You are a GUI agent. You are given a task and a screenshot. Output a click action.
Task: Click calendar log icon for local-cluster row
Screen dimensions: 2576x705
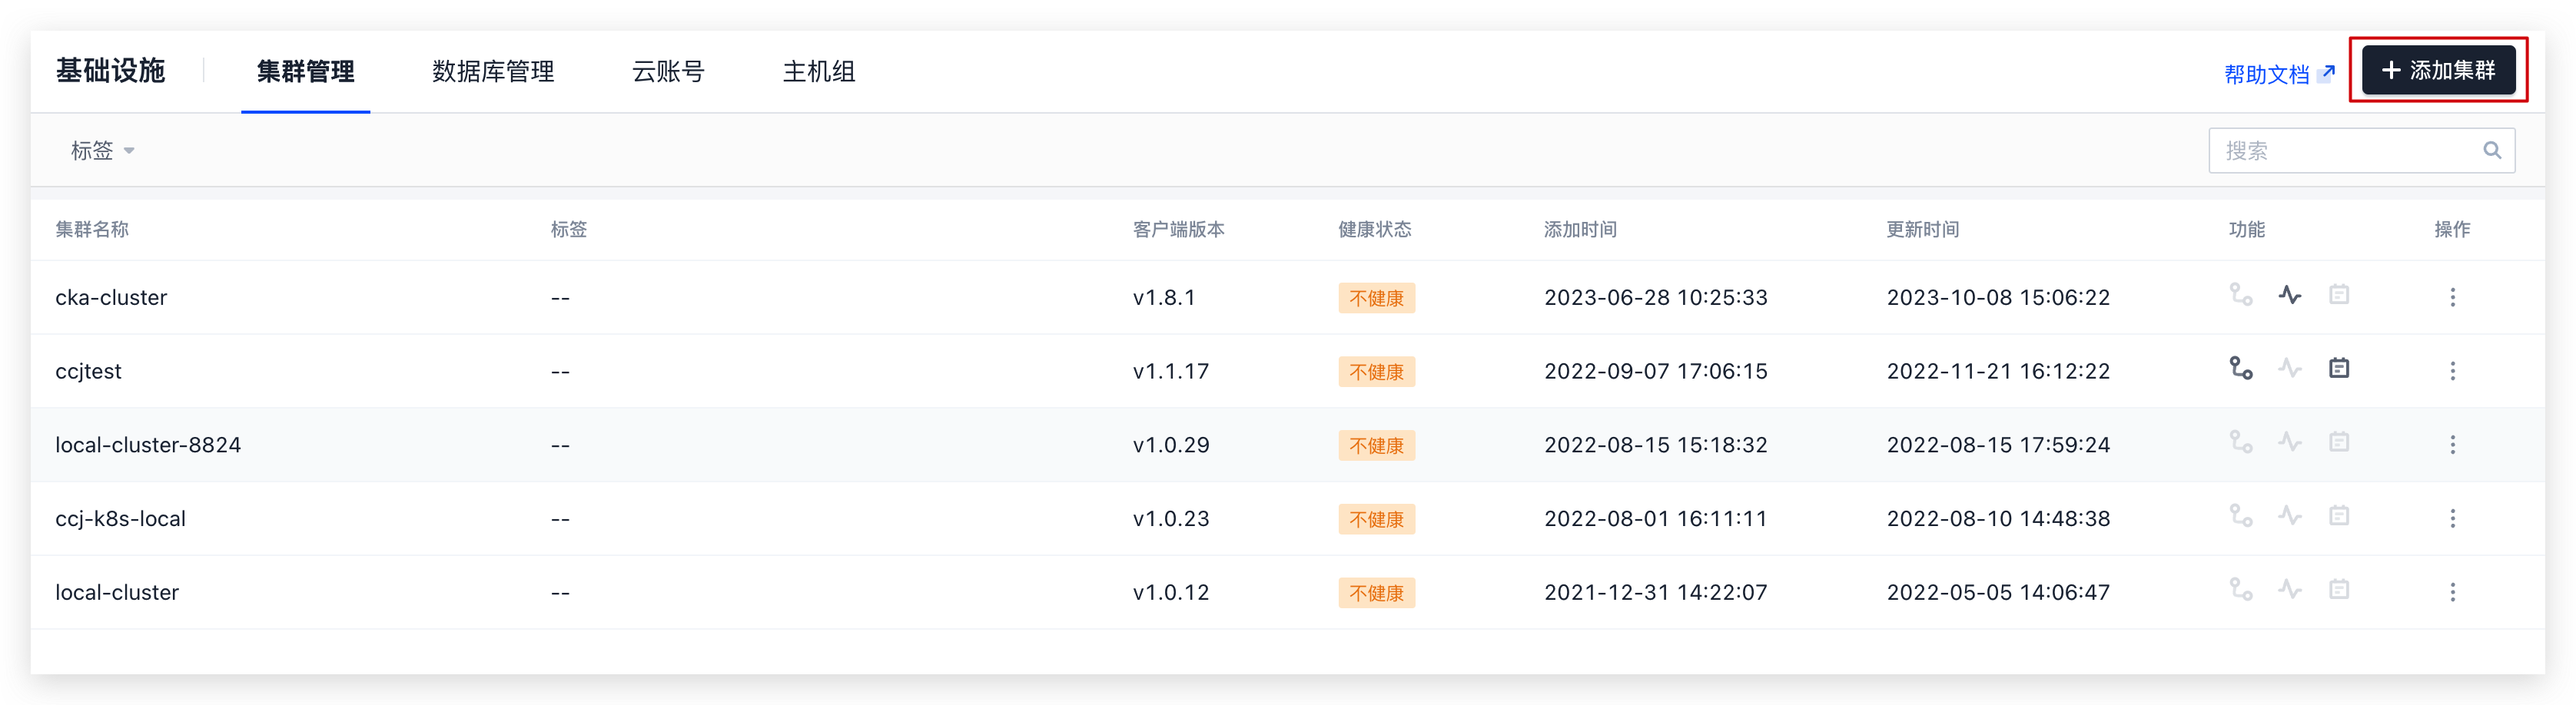coord(2339,589)
